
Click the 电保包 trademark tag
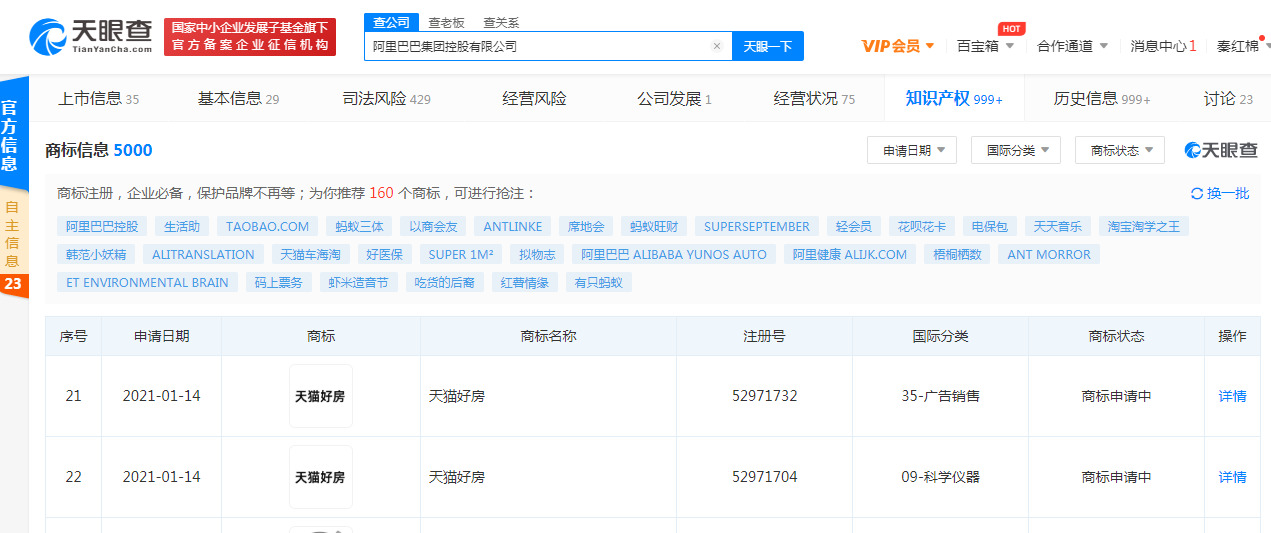[989, 226]
